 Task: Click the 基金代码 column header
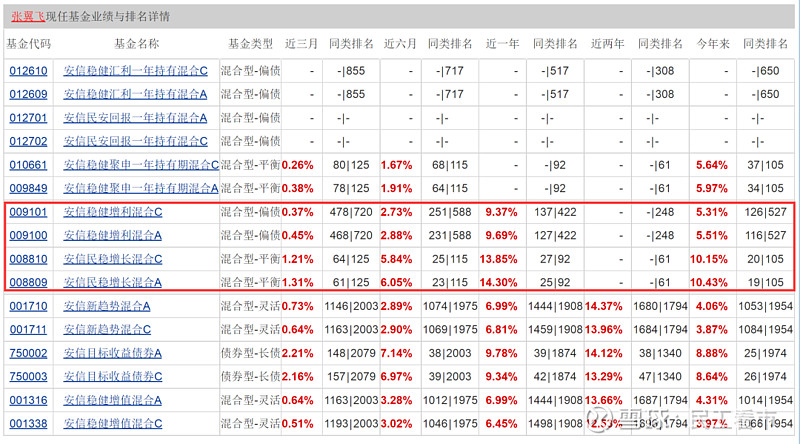tap(29, 44)
